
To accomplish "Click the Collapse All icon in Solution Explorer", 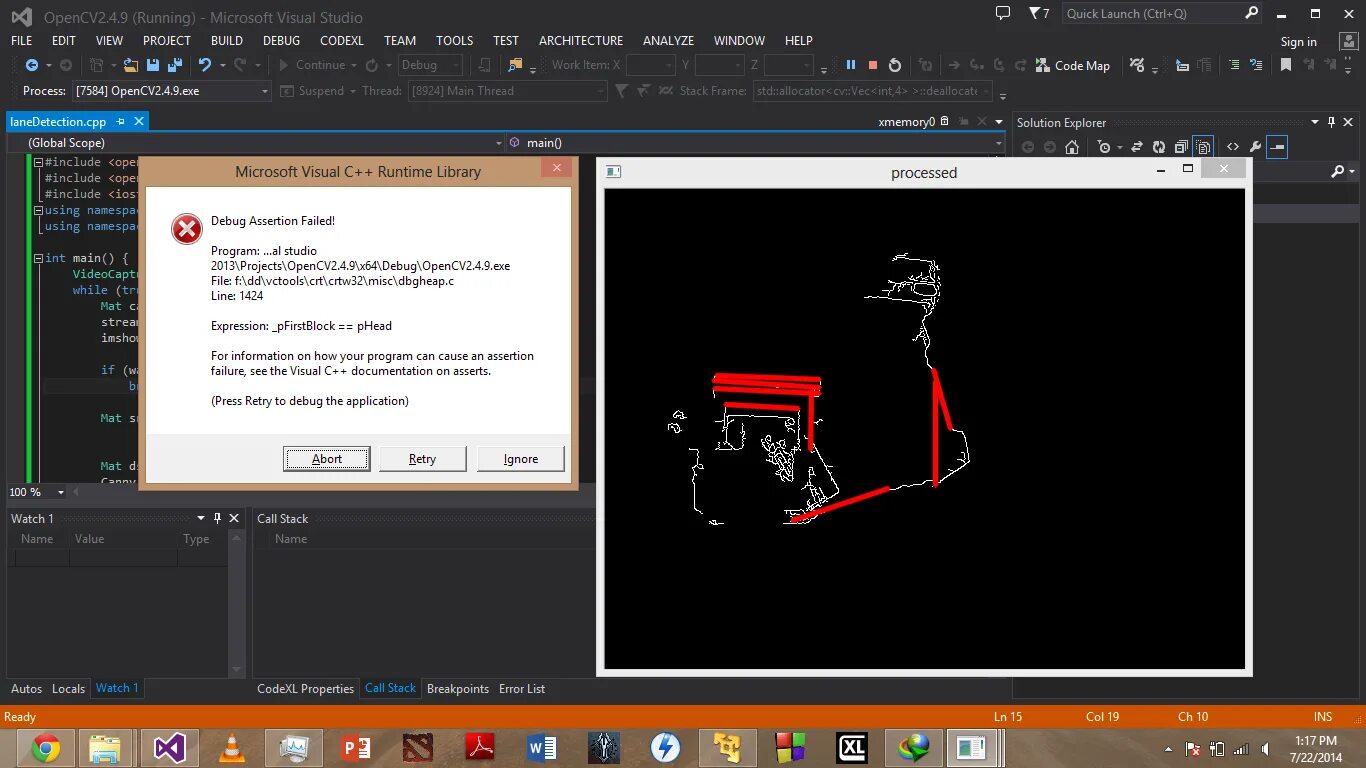I will tap(1181, 147).
